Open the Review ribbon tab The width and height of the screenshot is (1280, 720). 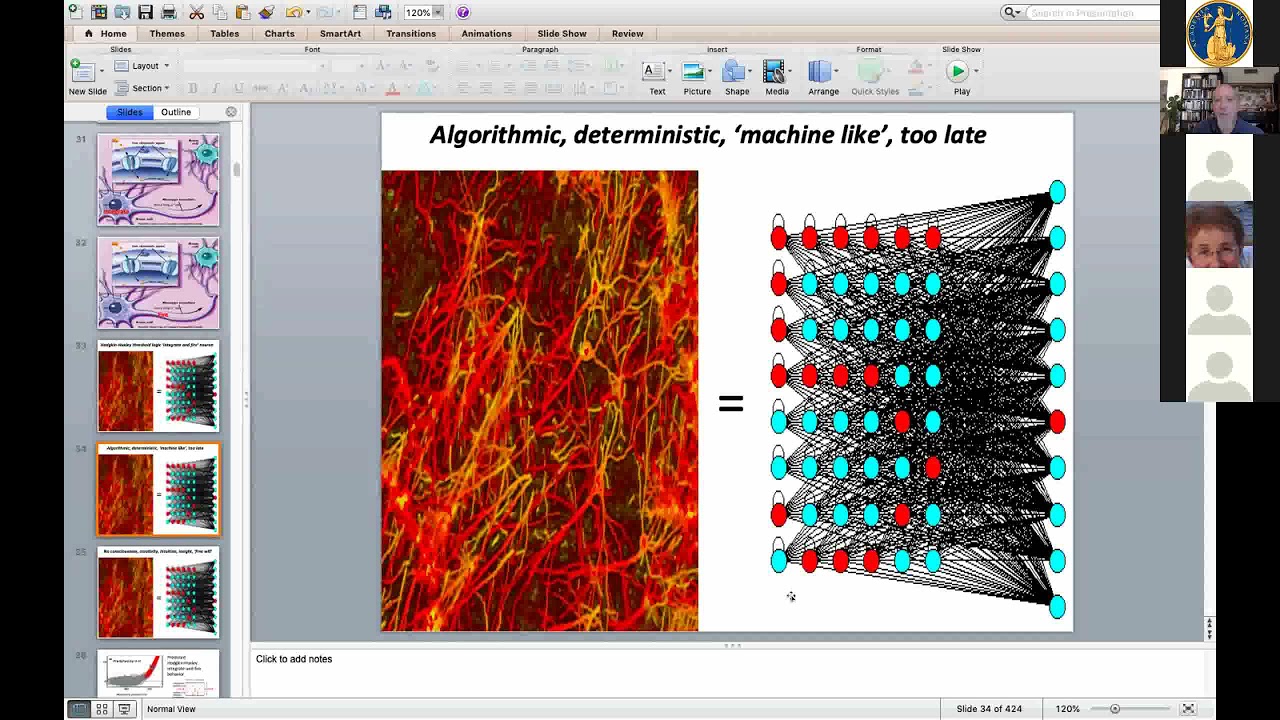click(x=628, y=34)
